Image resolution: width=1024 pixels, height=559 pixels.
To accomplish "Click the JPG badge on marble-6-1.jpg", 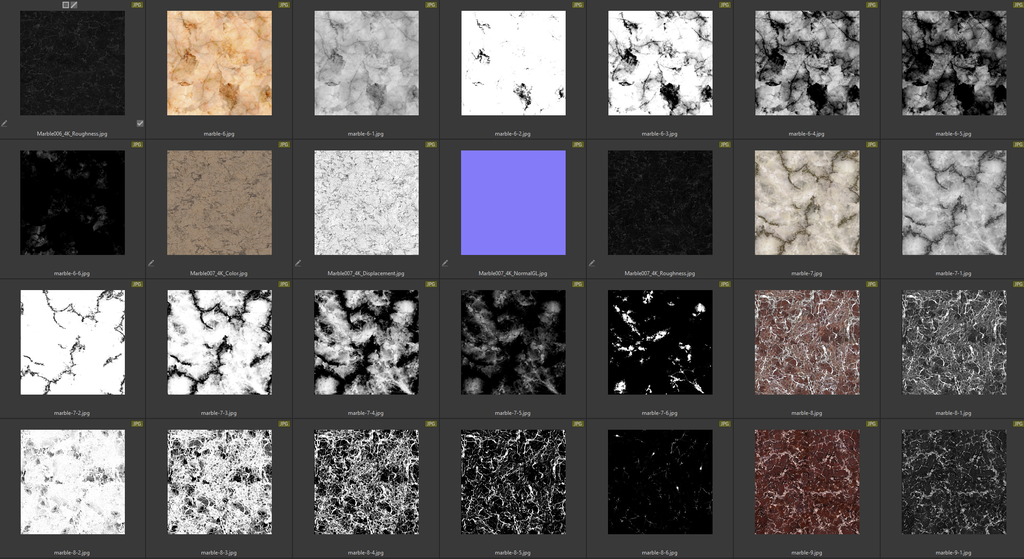I will point(431,5).
